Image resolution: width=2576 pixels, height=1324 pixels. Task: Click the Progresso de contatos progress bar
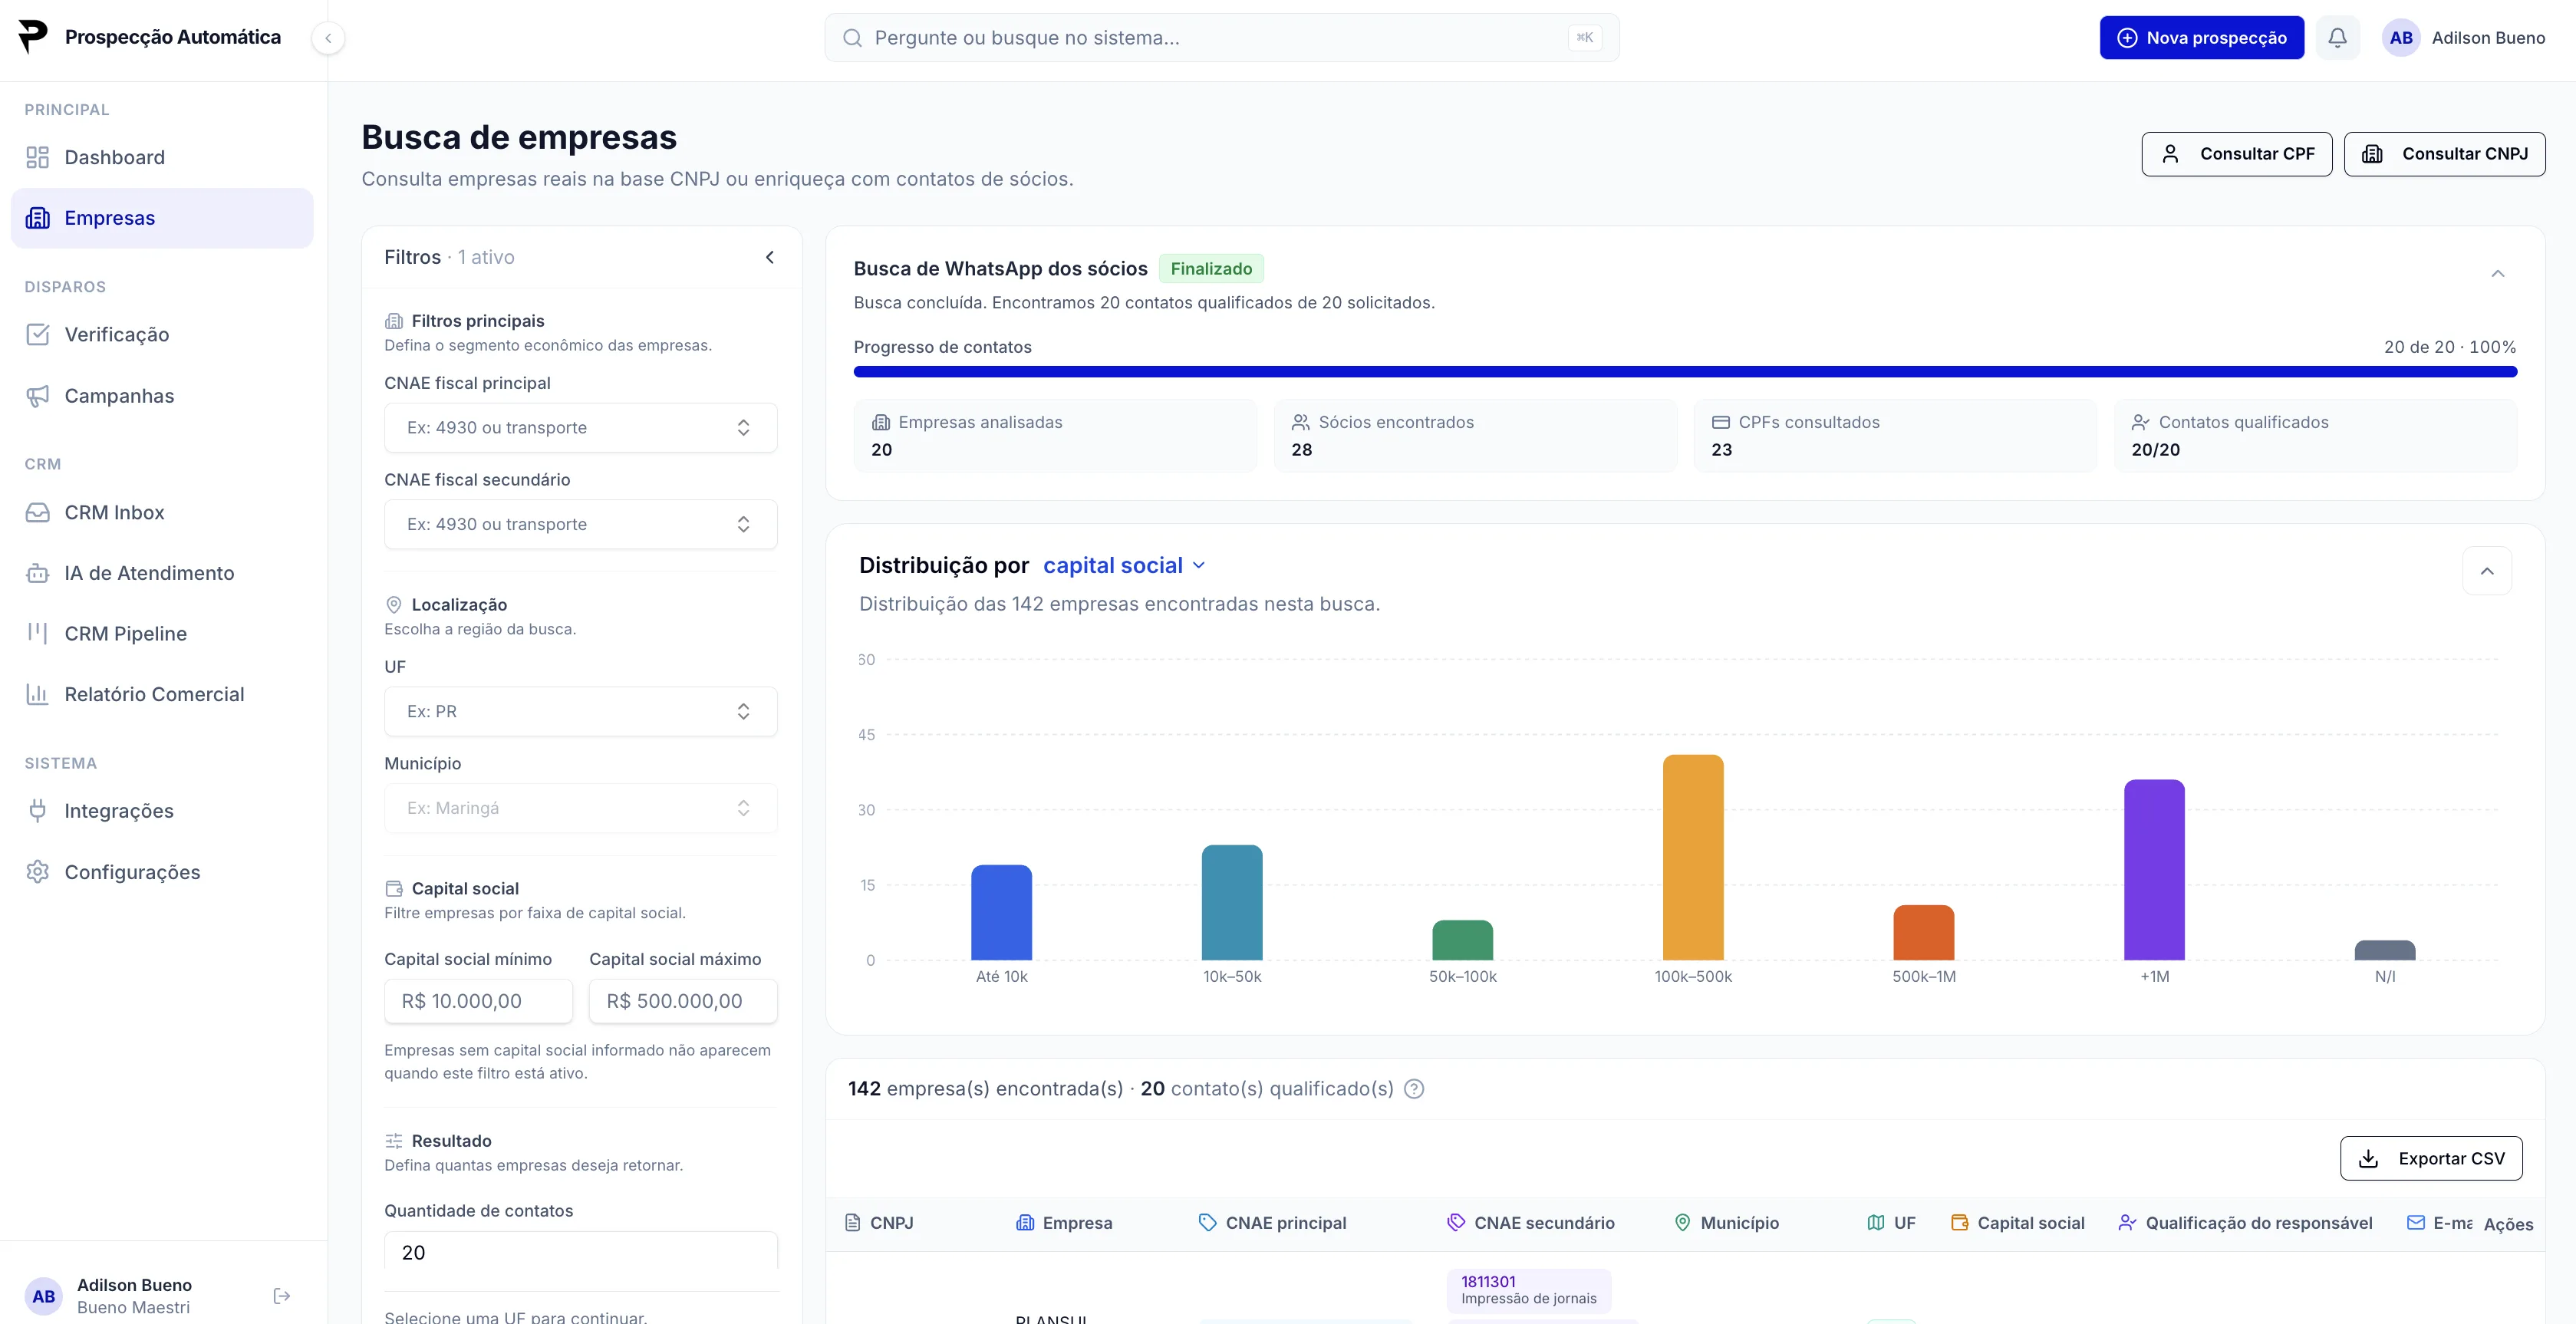pyautogui.click(x=1685, y=372)
